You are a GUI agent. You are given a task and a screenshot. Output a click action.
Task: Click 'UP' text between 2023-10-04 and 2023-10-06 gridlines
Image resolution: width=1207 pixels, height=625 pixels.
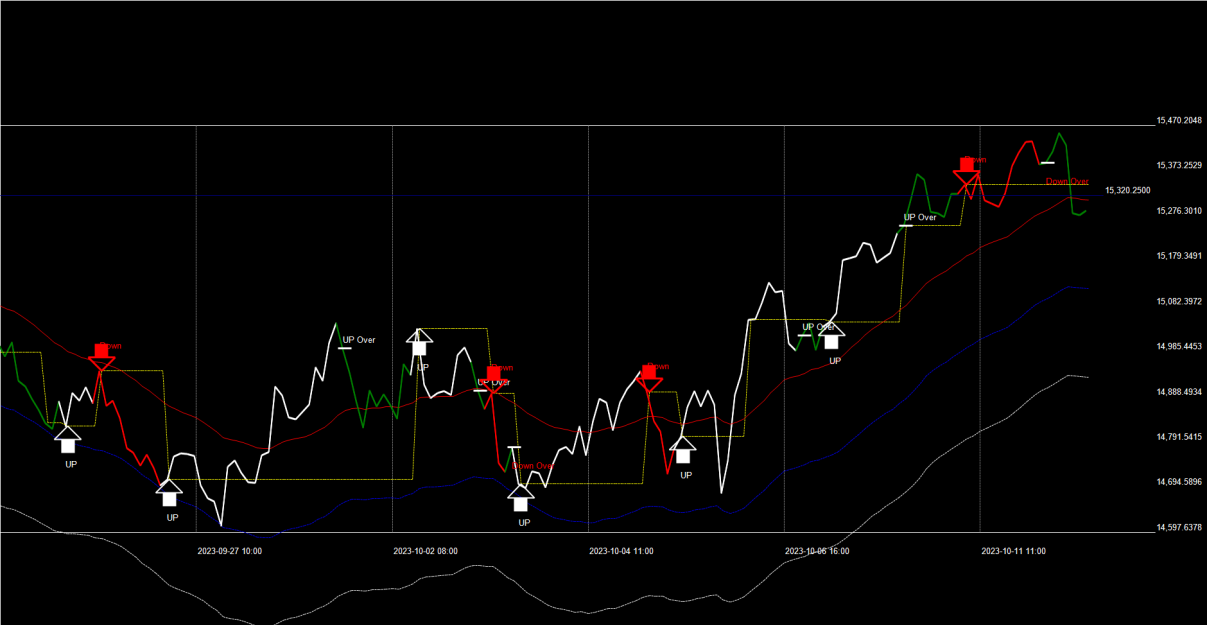click(x=686, y=475)
